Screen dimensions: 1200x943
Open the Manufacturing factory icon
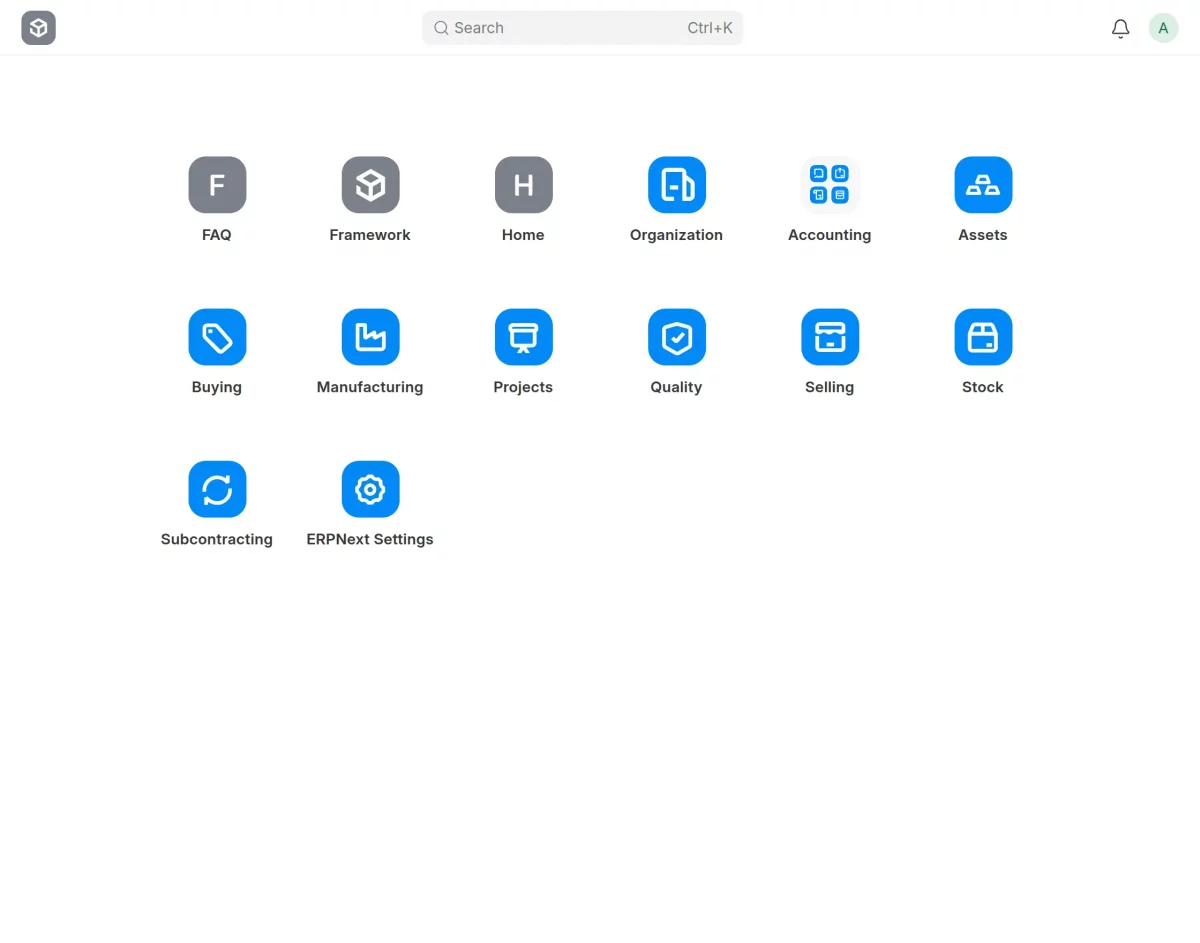click(370, 337)
